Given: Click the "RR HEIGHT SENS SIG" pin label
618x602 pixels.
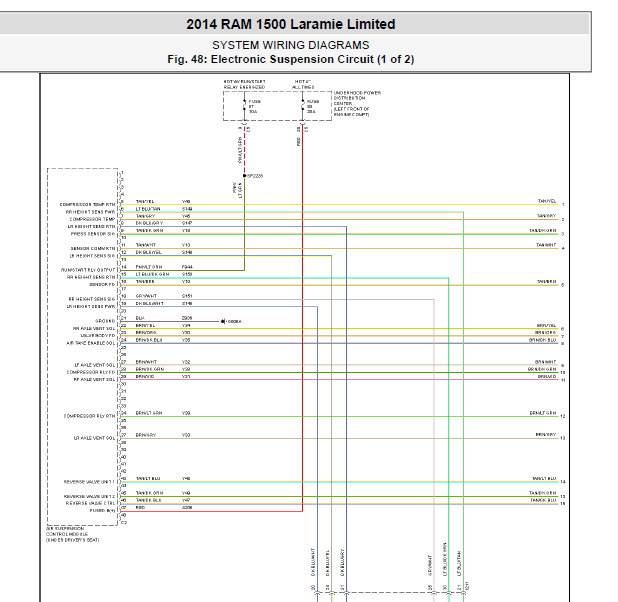Looking at the screenshot, I should 92,299.
